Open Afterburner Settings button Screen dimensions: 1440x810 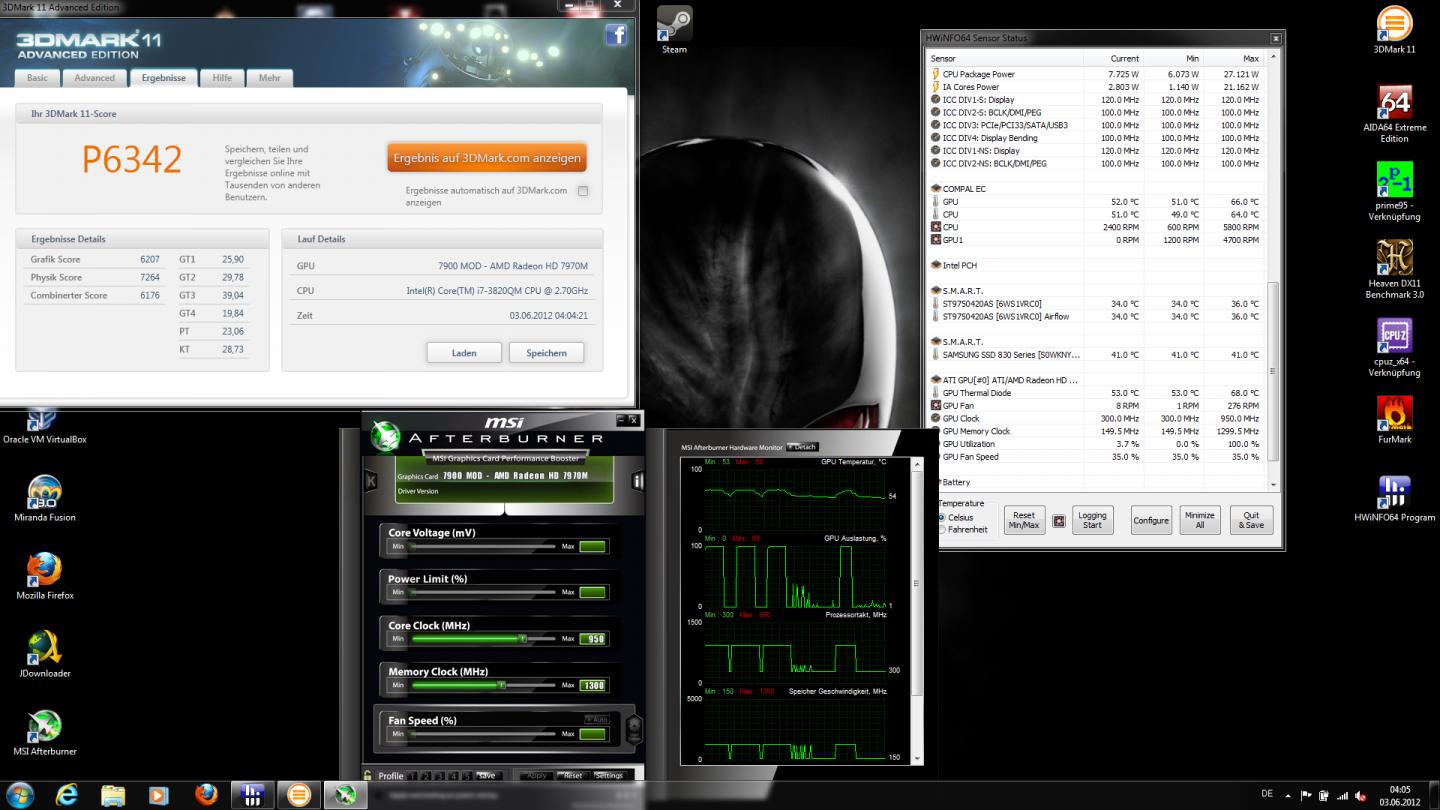pos(609,775)
